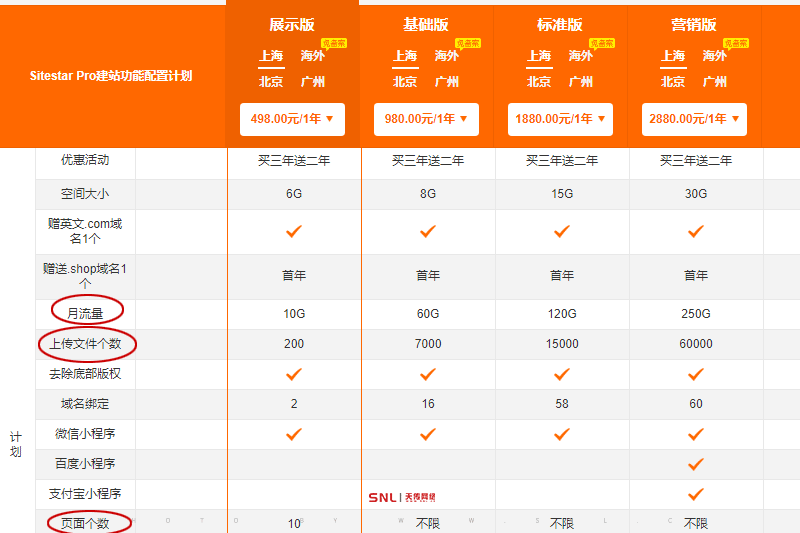This screenshot has width=800, height=533.
Task: Click the .com域名 checkmark for 展示版
Action: pos(294,232)
